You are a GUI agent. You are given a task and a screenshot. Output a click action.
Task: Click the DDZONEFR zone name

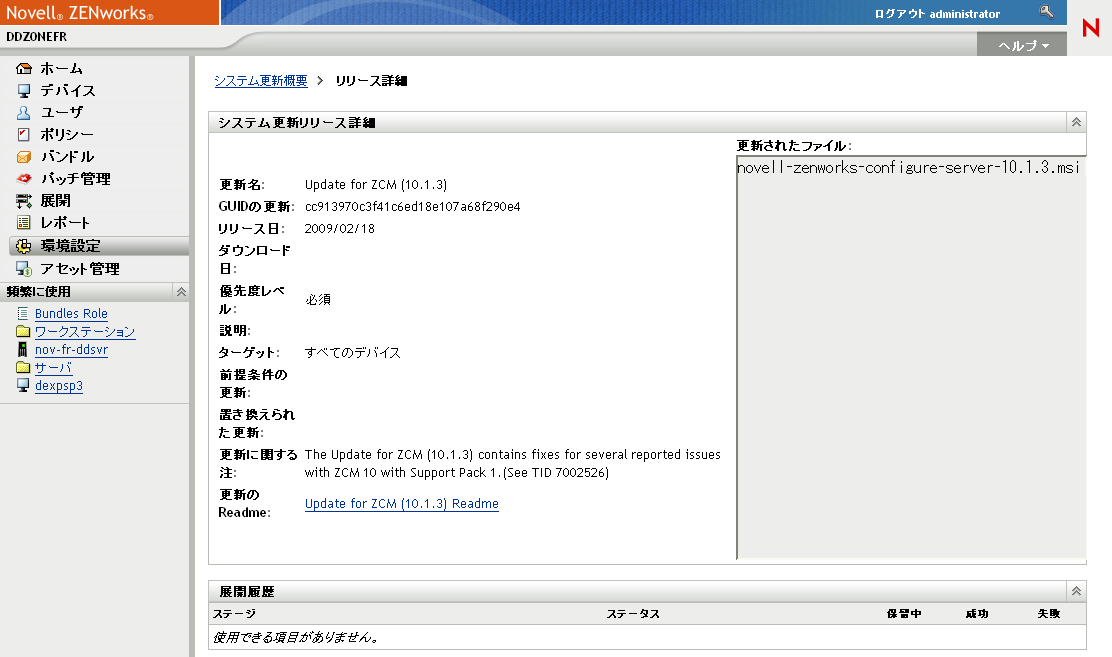point(36,36)
